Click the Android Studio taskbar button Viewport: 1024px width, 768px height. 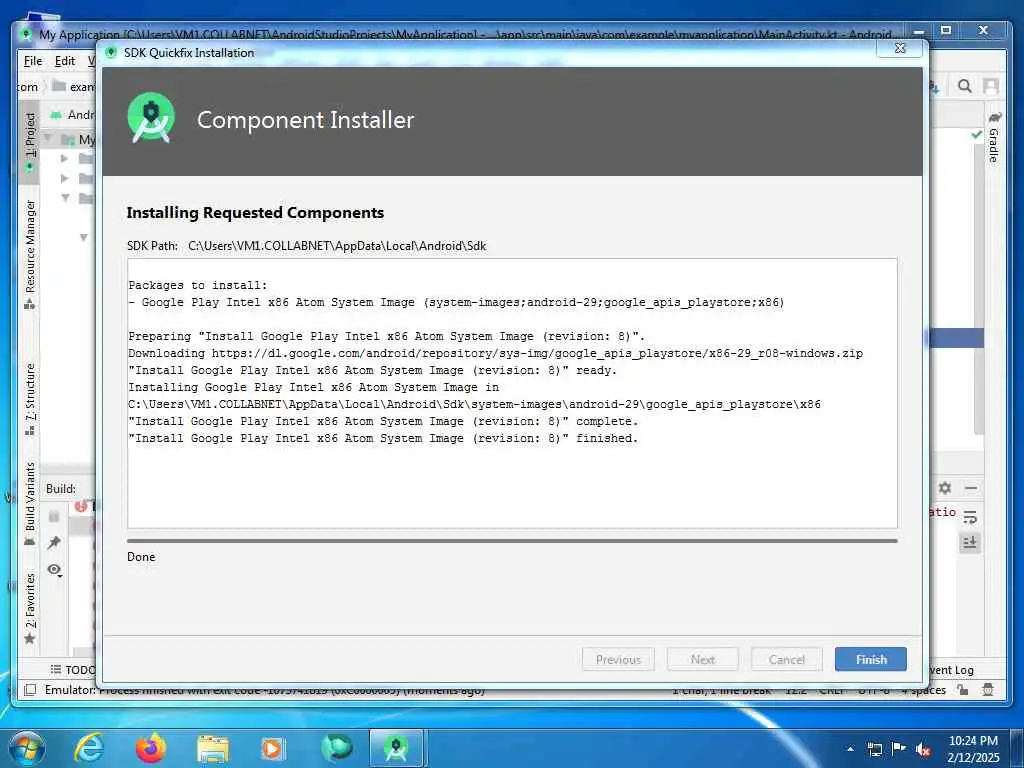(397, 748)
